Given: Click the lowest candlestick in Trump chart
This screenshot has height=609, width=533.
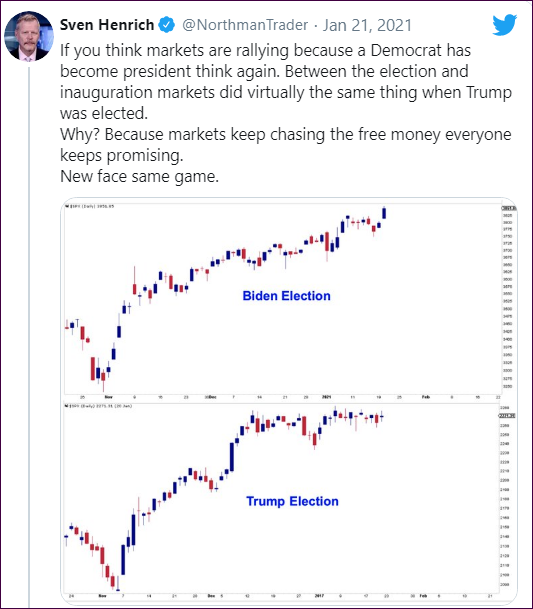Looking at the screenshot, I should click(x=118, y=584).
